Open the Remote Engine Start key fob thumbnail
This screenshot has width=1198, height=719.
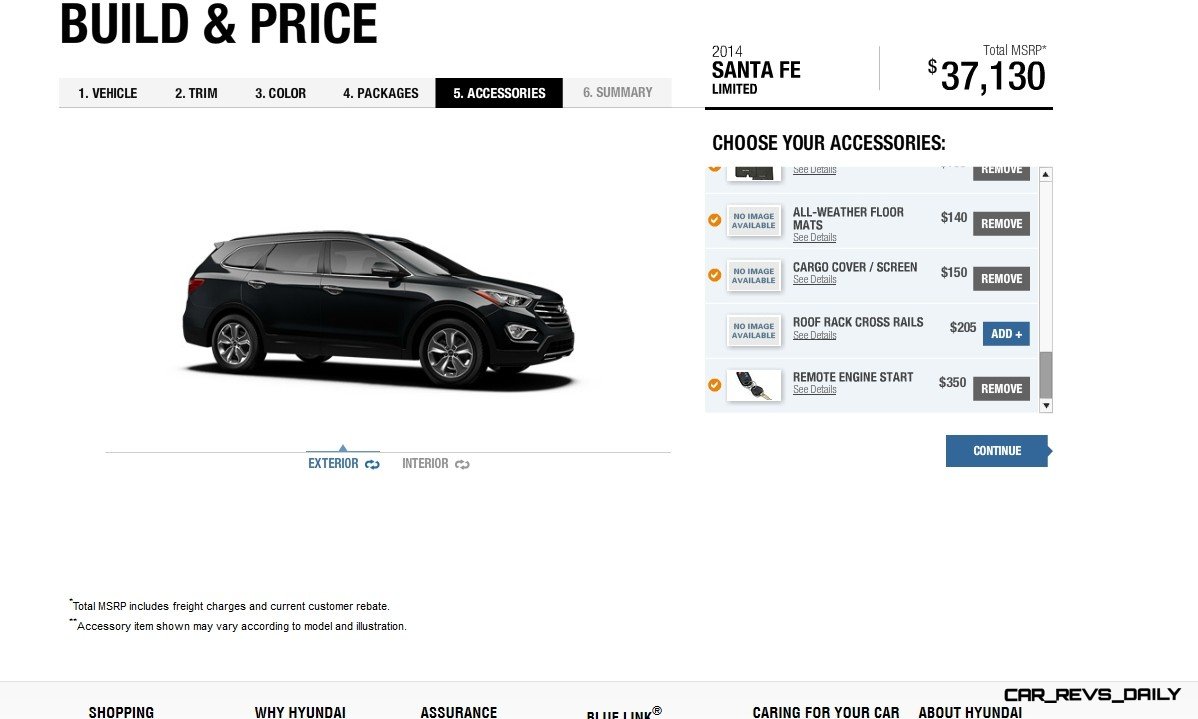(753, 386)
